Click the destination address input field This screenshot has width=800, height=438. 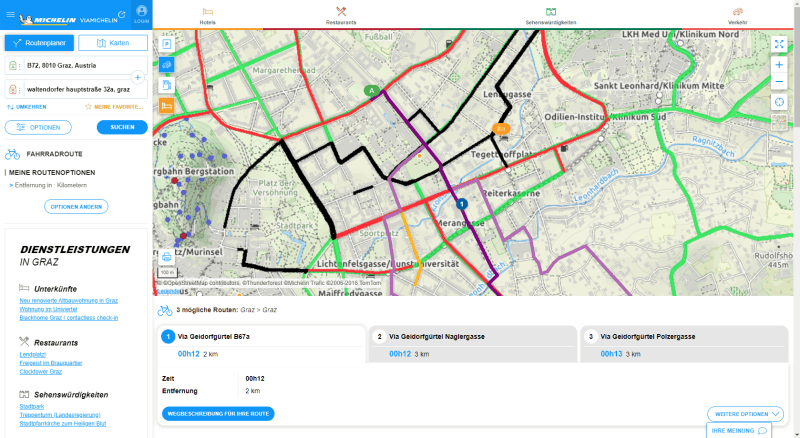(x=80, y=88)
